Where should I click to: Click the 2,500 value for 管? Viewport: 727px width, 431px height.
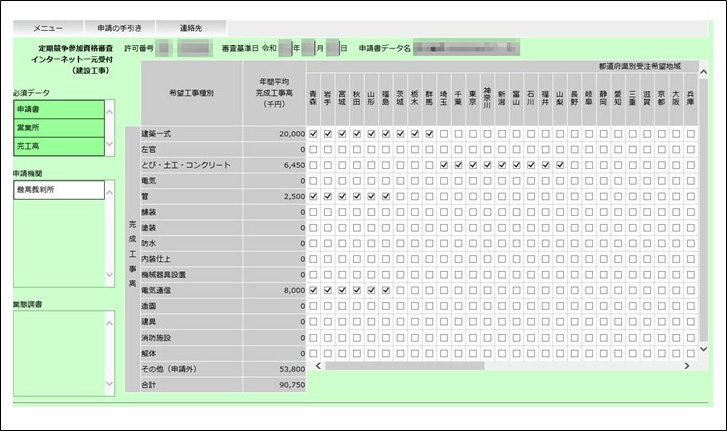tap(294, 196)
